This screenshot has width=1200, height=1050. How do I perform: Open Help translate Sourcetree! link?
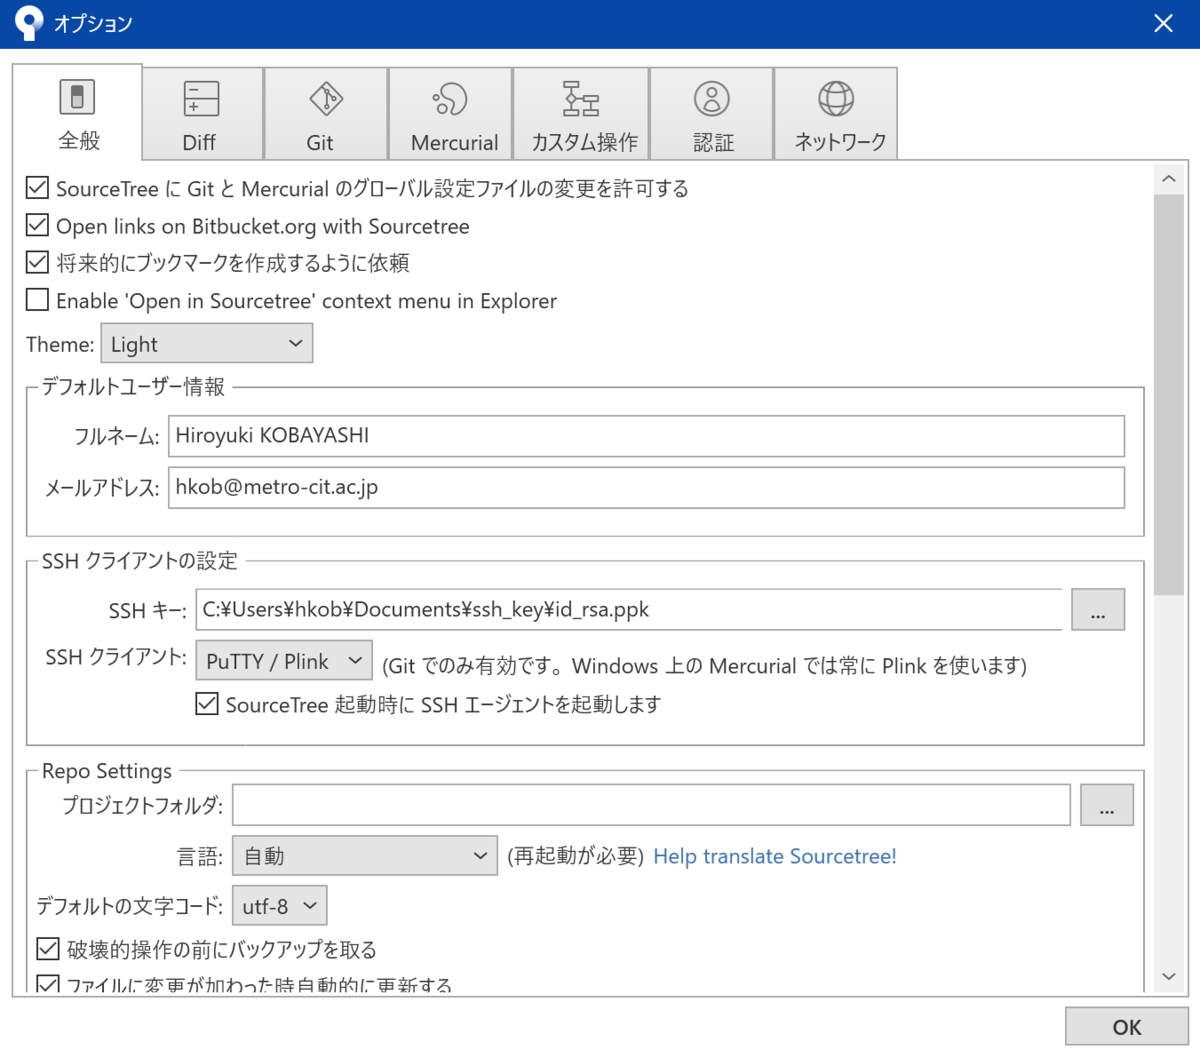click(x=775, y=857)
